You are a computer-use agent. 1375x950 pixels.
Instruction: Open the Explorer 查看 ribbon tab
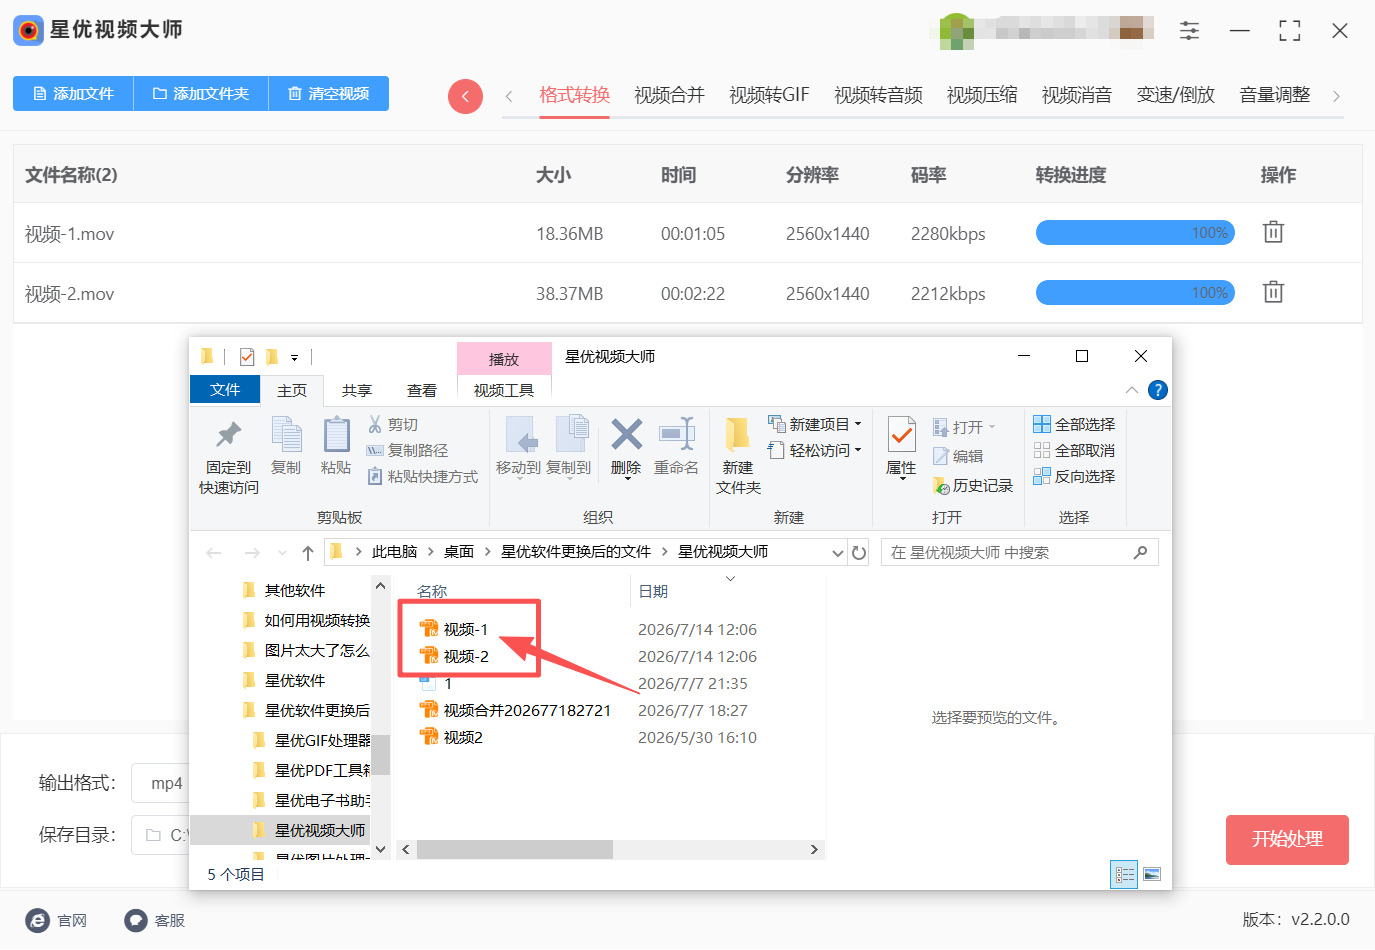[422, 390]
